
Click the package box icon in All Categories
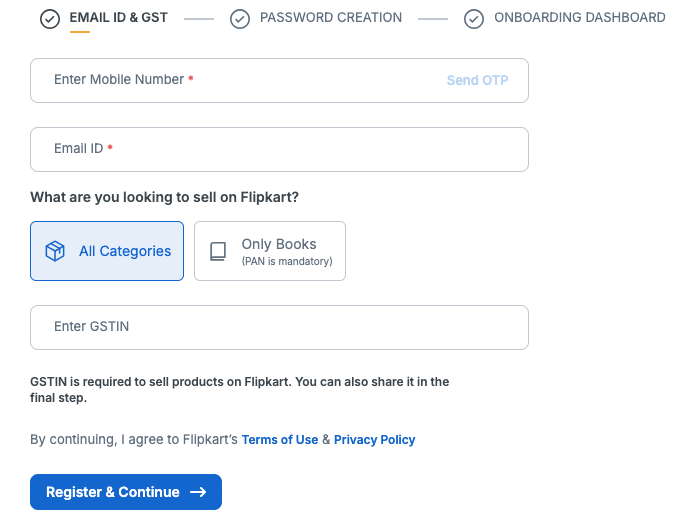click(x=56, y=251)
